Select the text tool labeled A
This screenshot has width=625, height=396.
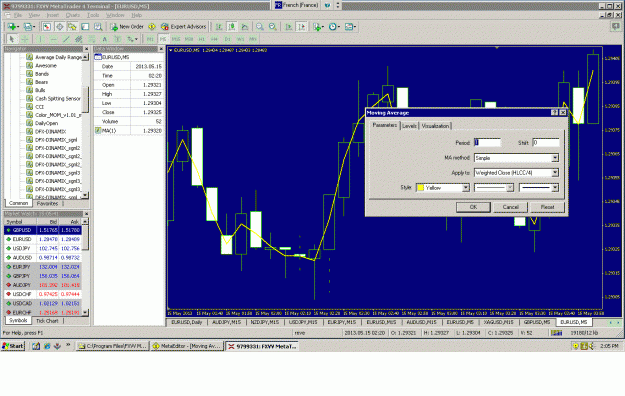point(104,39)
